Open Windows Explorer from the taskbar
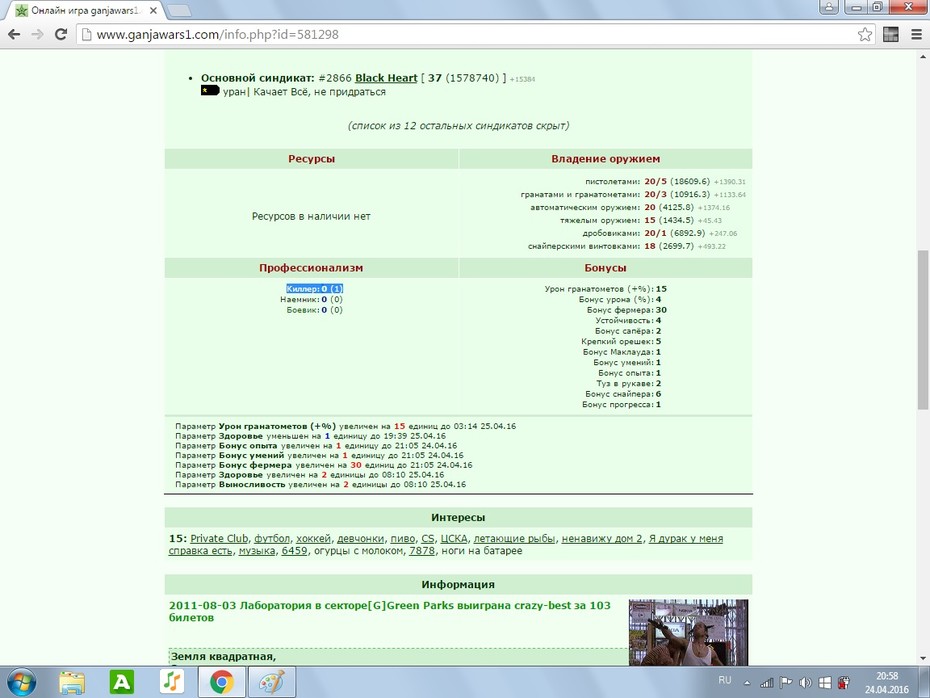Viewport: 930px width, 698px height. [72, 682]
